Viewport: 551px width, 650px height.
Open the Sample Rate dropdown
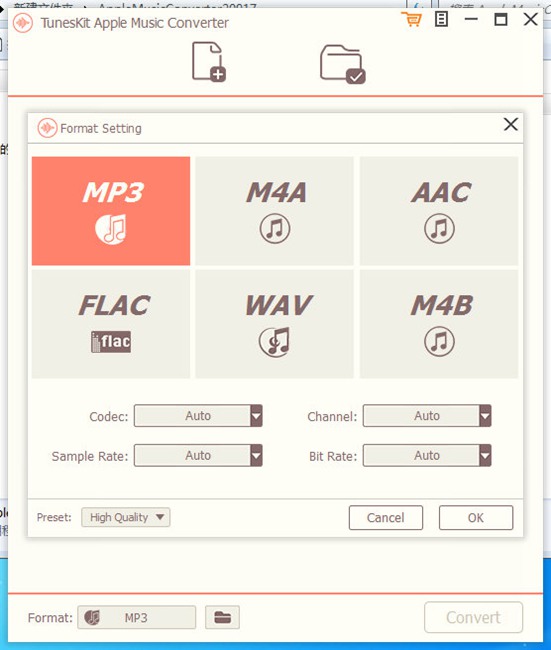point(198,456)
